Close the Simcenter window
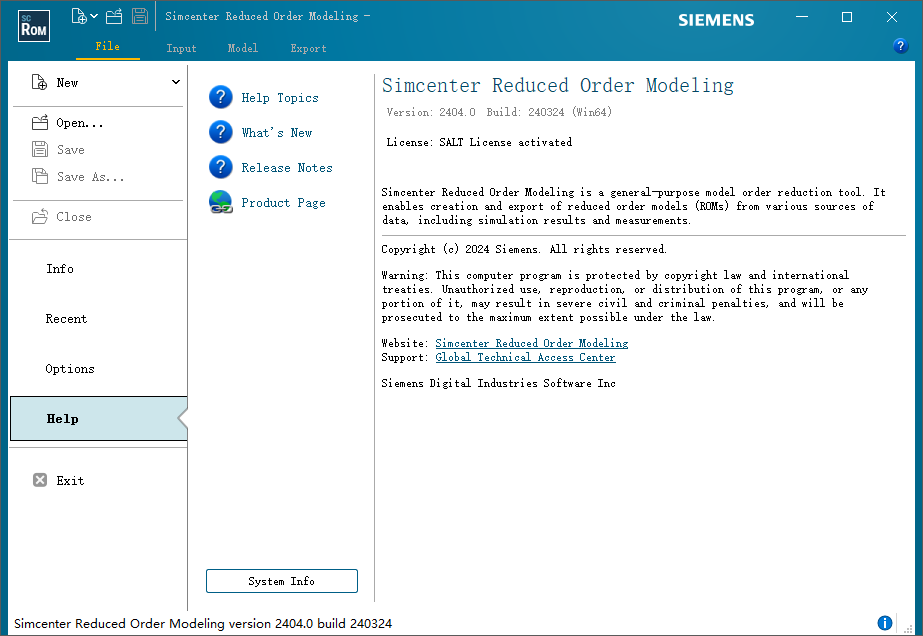This screenshot has width=923, height=636. [892, 17]
